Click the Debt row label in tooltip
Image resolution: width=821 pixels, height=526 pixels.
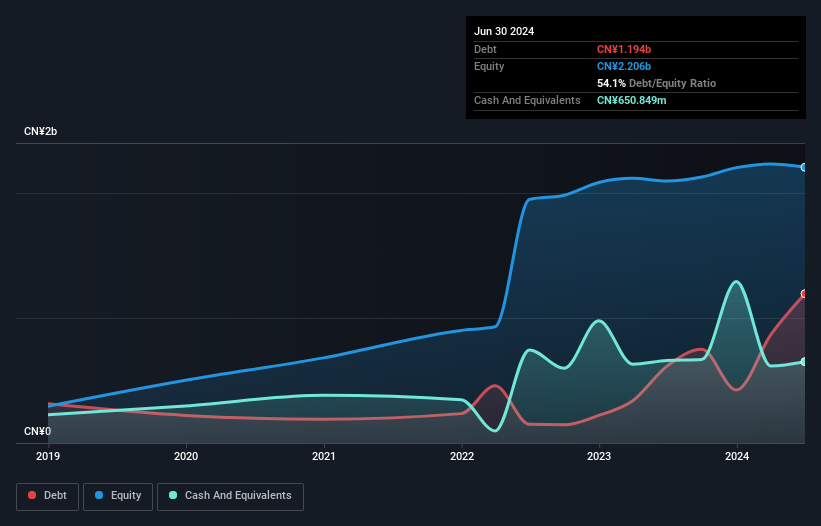tap(485, 49)
